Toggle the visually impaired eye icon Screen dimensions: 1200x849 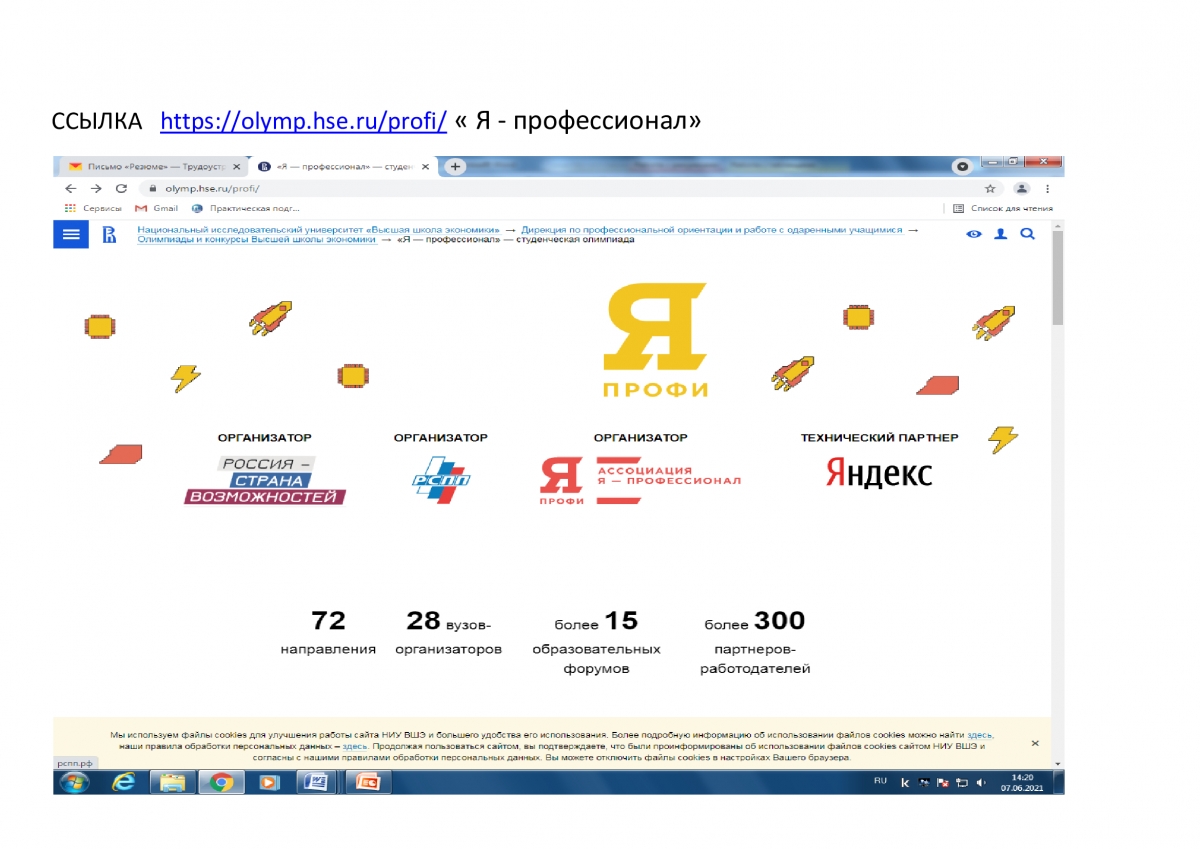click(974, 234)
